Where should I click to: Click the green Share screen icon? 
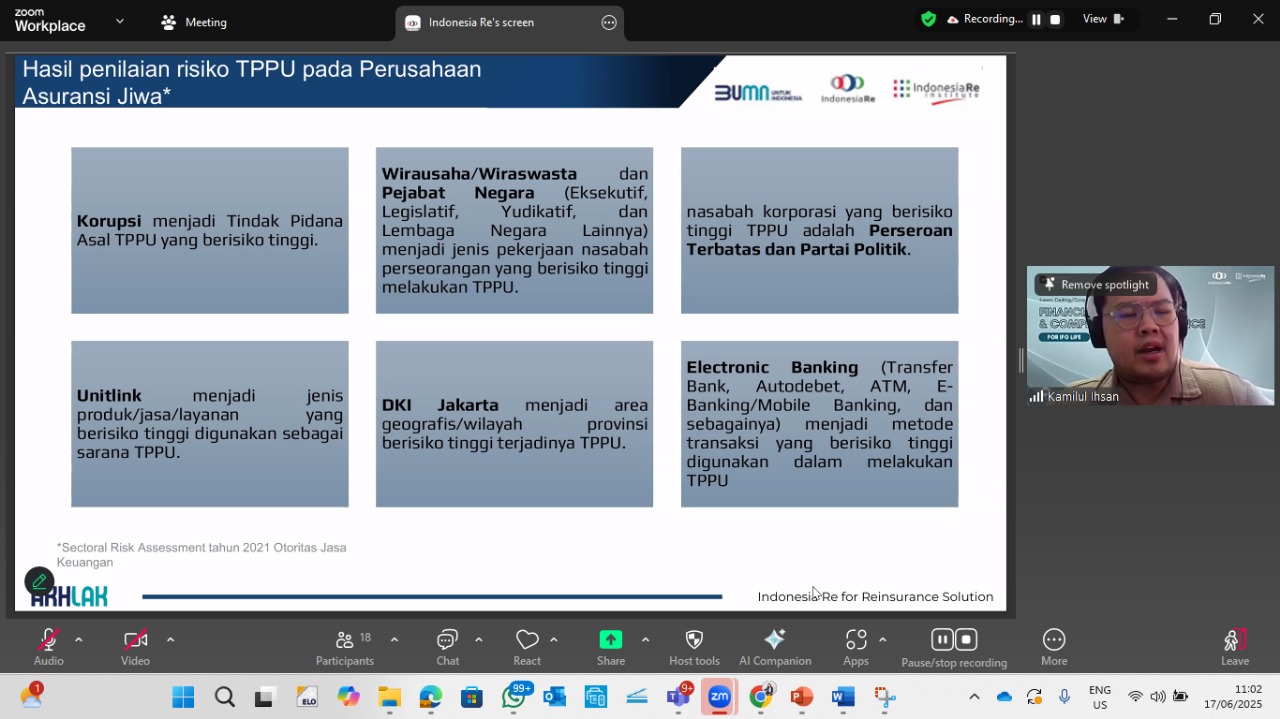point(611,640)
